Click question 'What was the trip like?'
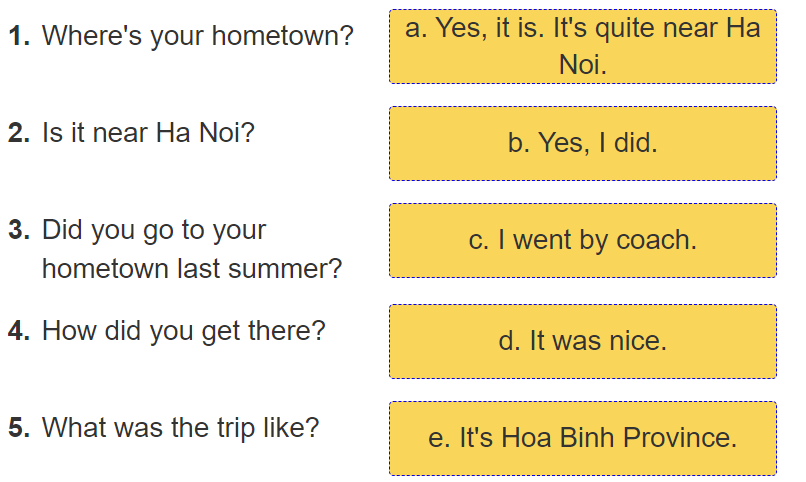Viewport: 806px width, 482px height. (x=180, y=428)
